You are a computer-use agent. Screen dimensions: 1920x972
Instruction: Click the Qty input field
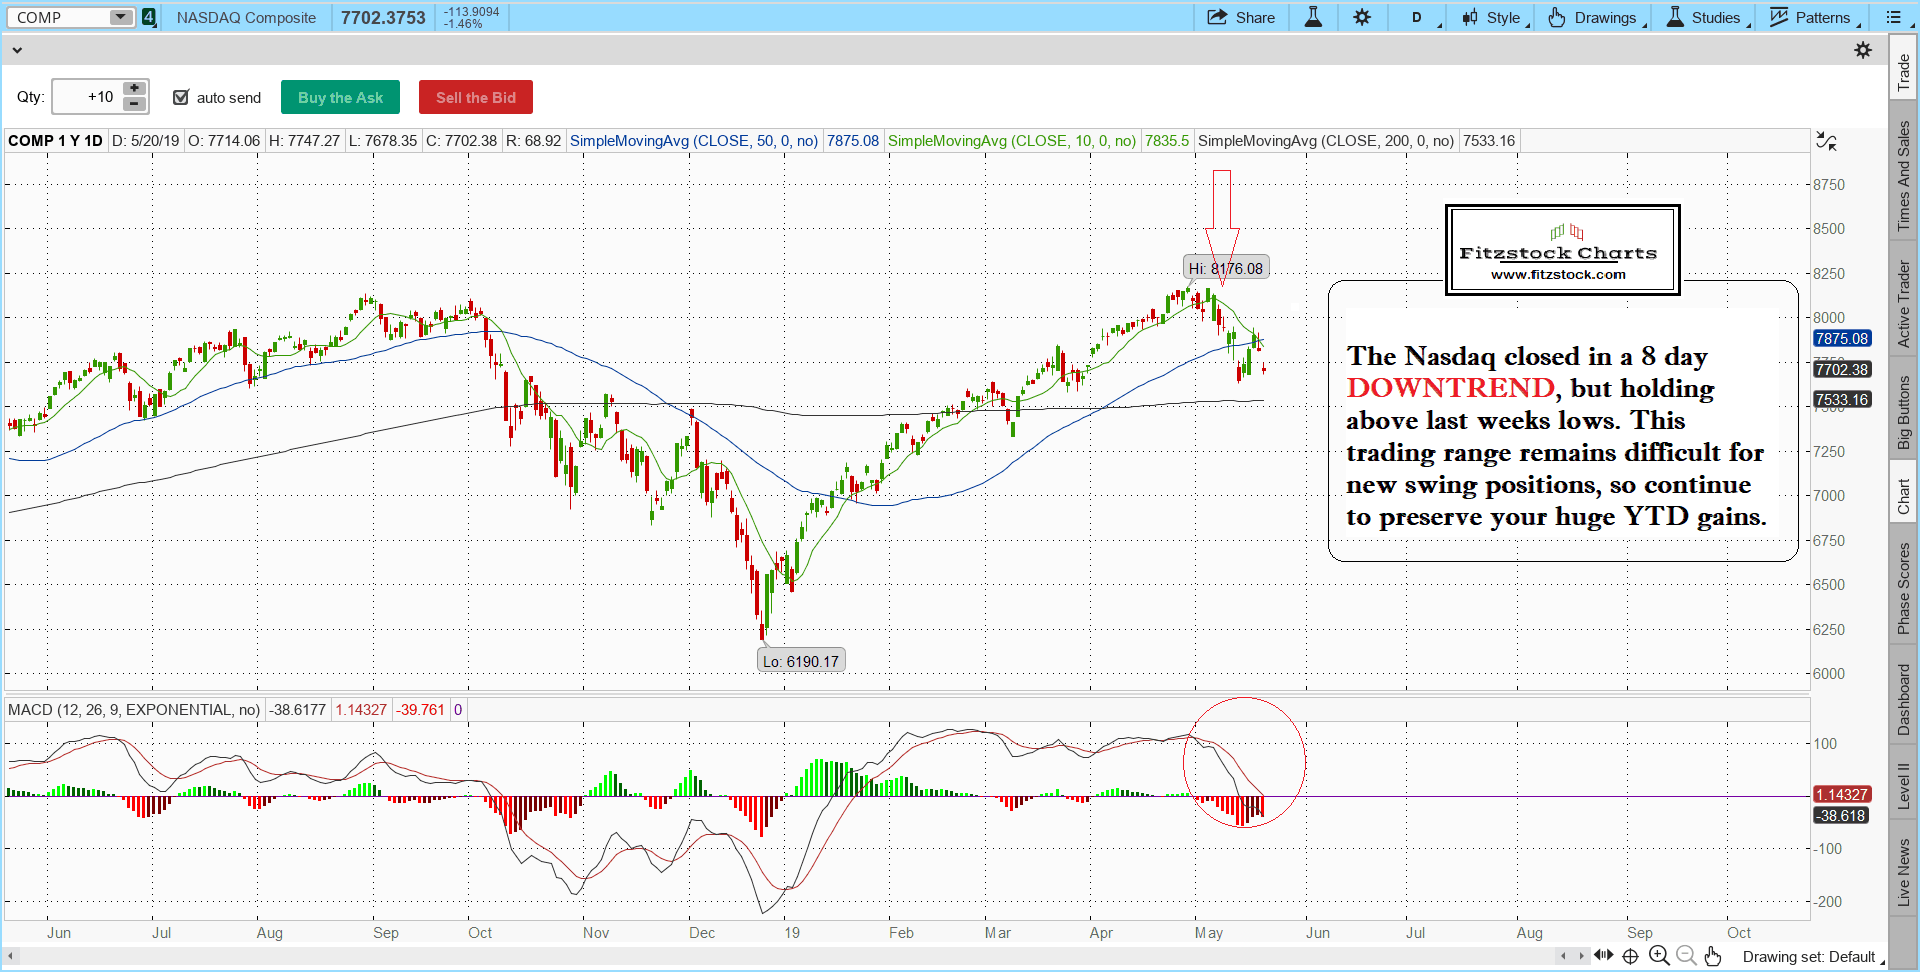pyautogui.click(x=87, y=97)
